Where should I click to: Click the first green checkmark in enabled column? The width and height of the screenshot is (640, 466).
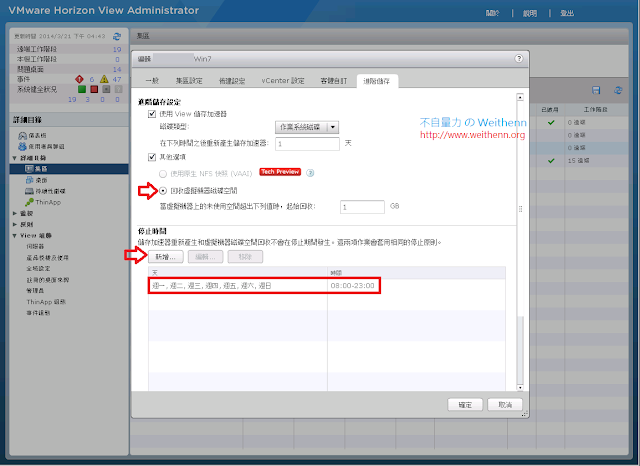[551, 122]
